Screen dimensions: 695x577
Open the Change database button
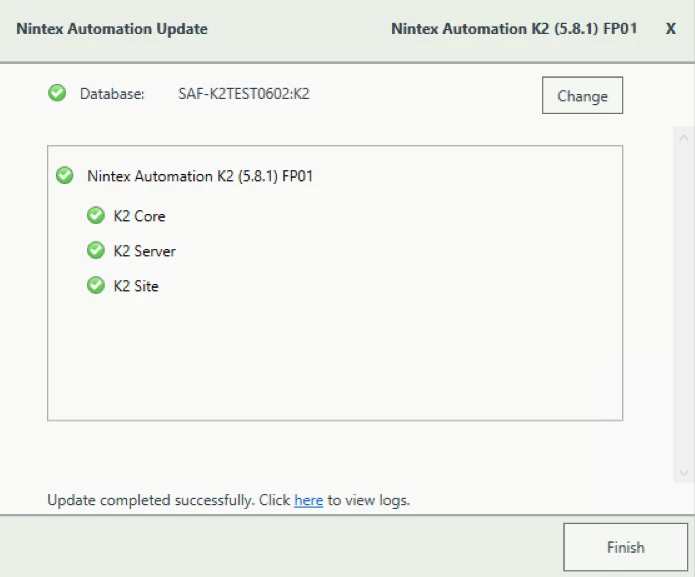582,95
